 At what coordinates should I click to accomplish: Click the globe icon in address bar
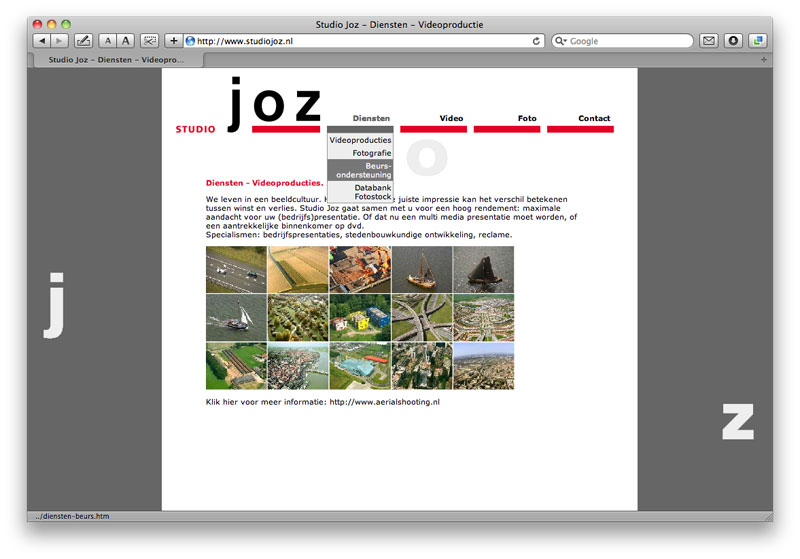pyautogui.click(x=190, y=41)
